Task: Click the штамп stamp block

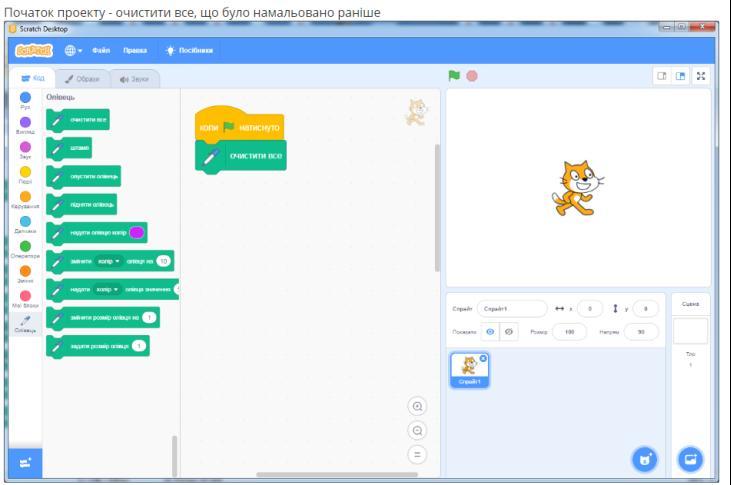Action: click(69, 148)
